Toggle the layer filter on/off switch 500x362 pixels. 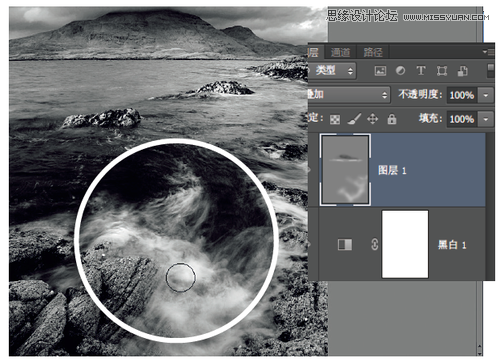[490, 71]
